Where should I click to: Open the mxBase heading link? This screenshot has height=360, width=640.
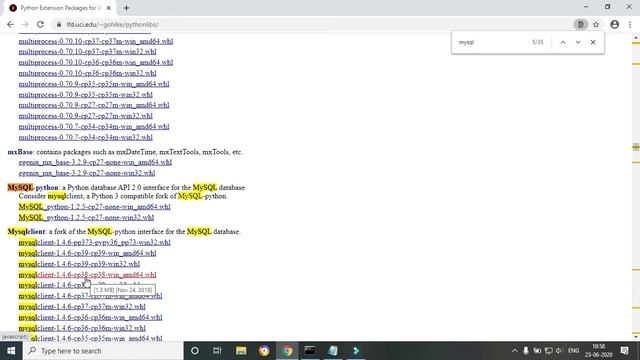point(20,152)
